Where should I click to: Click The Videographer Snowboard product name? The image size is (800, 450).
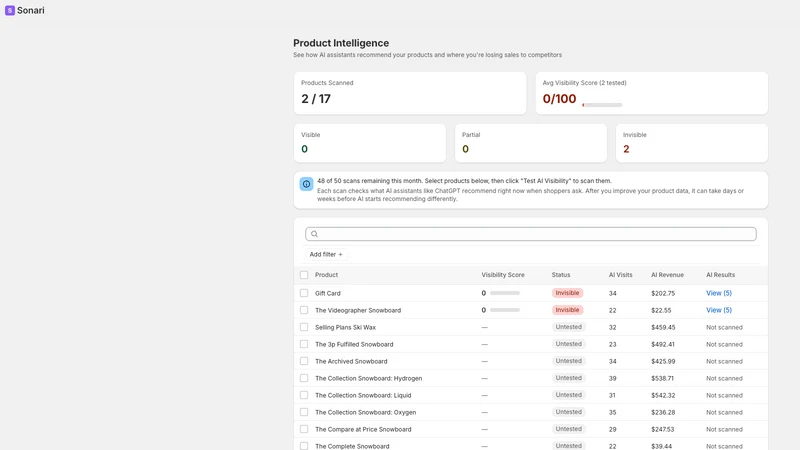coord(358,310)
